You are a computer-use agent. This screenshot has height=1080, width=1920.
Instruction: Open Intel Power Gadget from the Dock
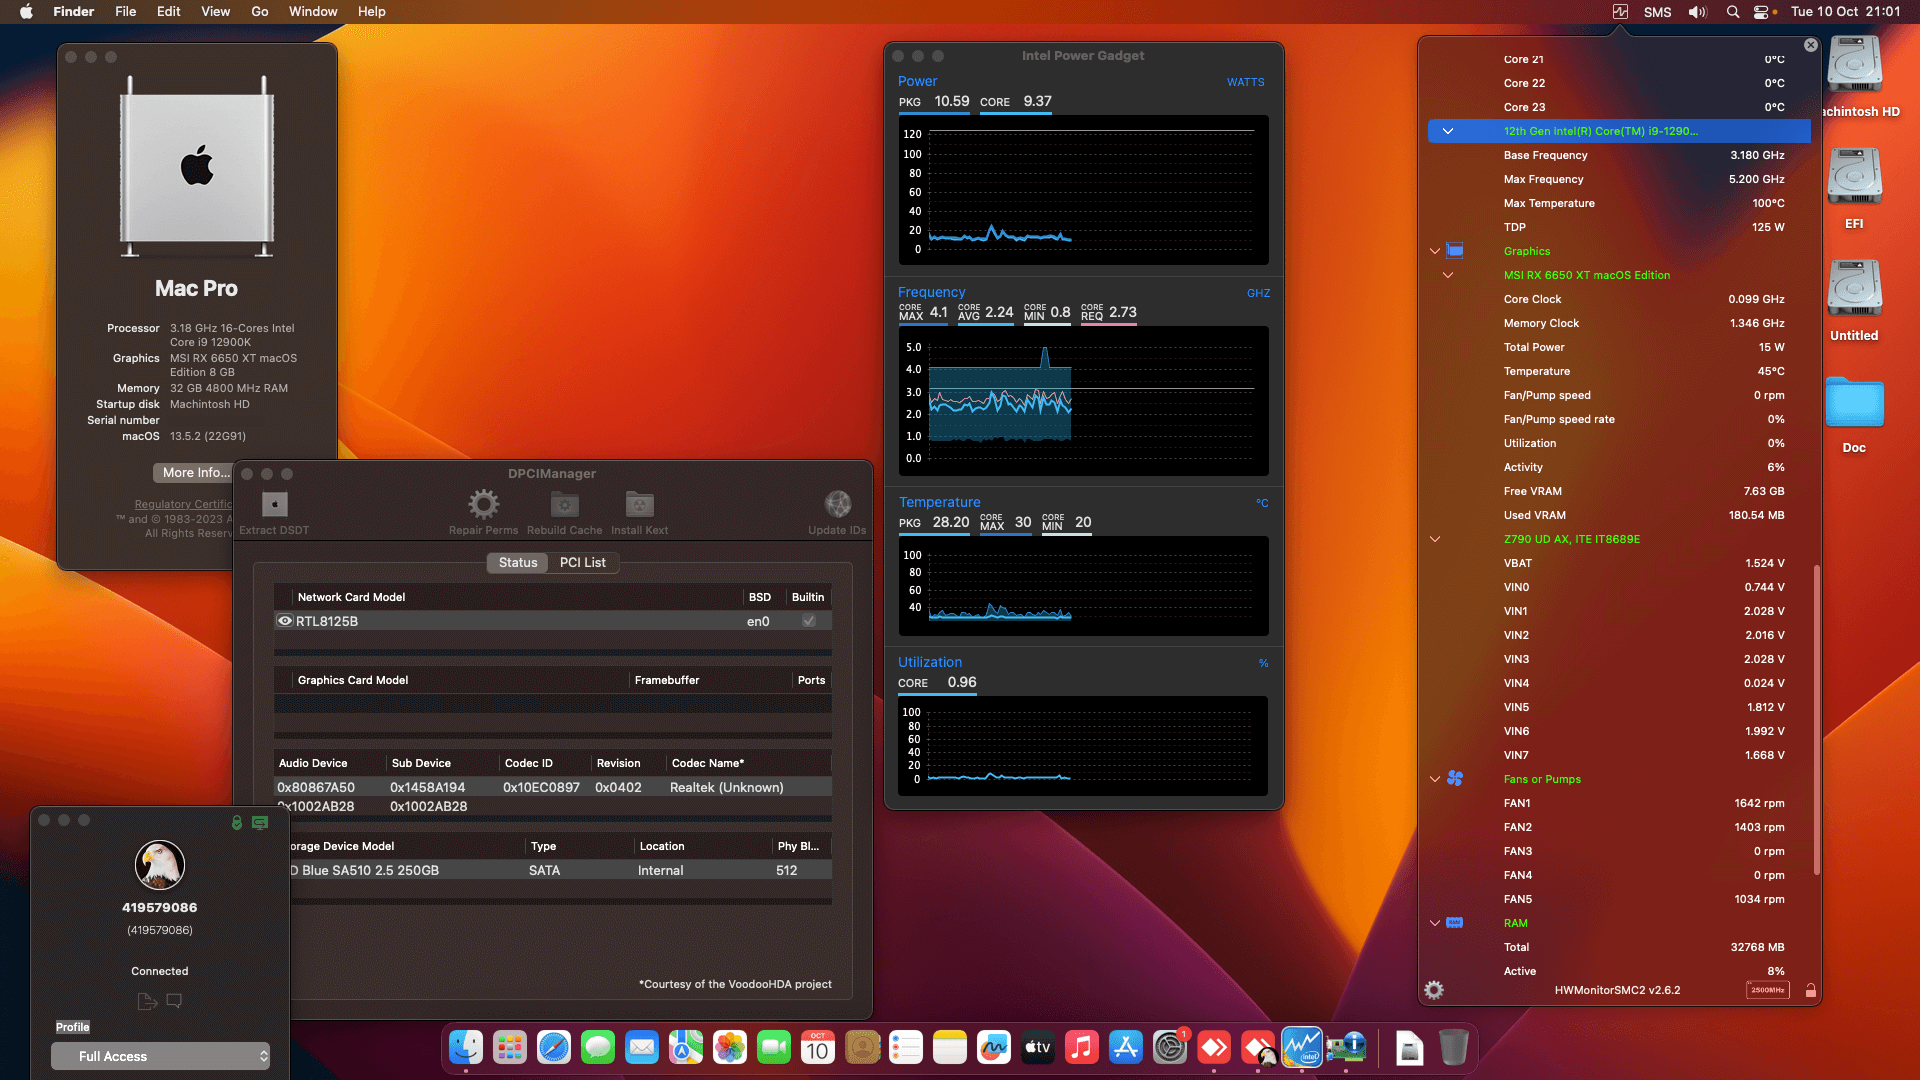[x=1302, y=1047]
